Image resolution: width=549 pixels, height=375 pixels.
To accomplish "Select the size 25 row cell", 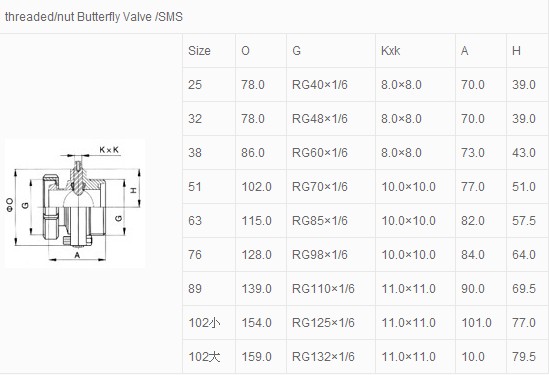I will click(x=209, y=85).
